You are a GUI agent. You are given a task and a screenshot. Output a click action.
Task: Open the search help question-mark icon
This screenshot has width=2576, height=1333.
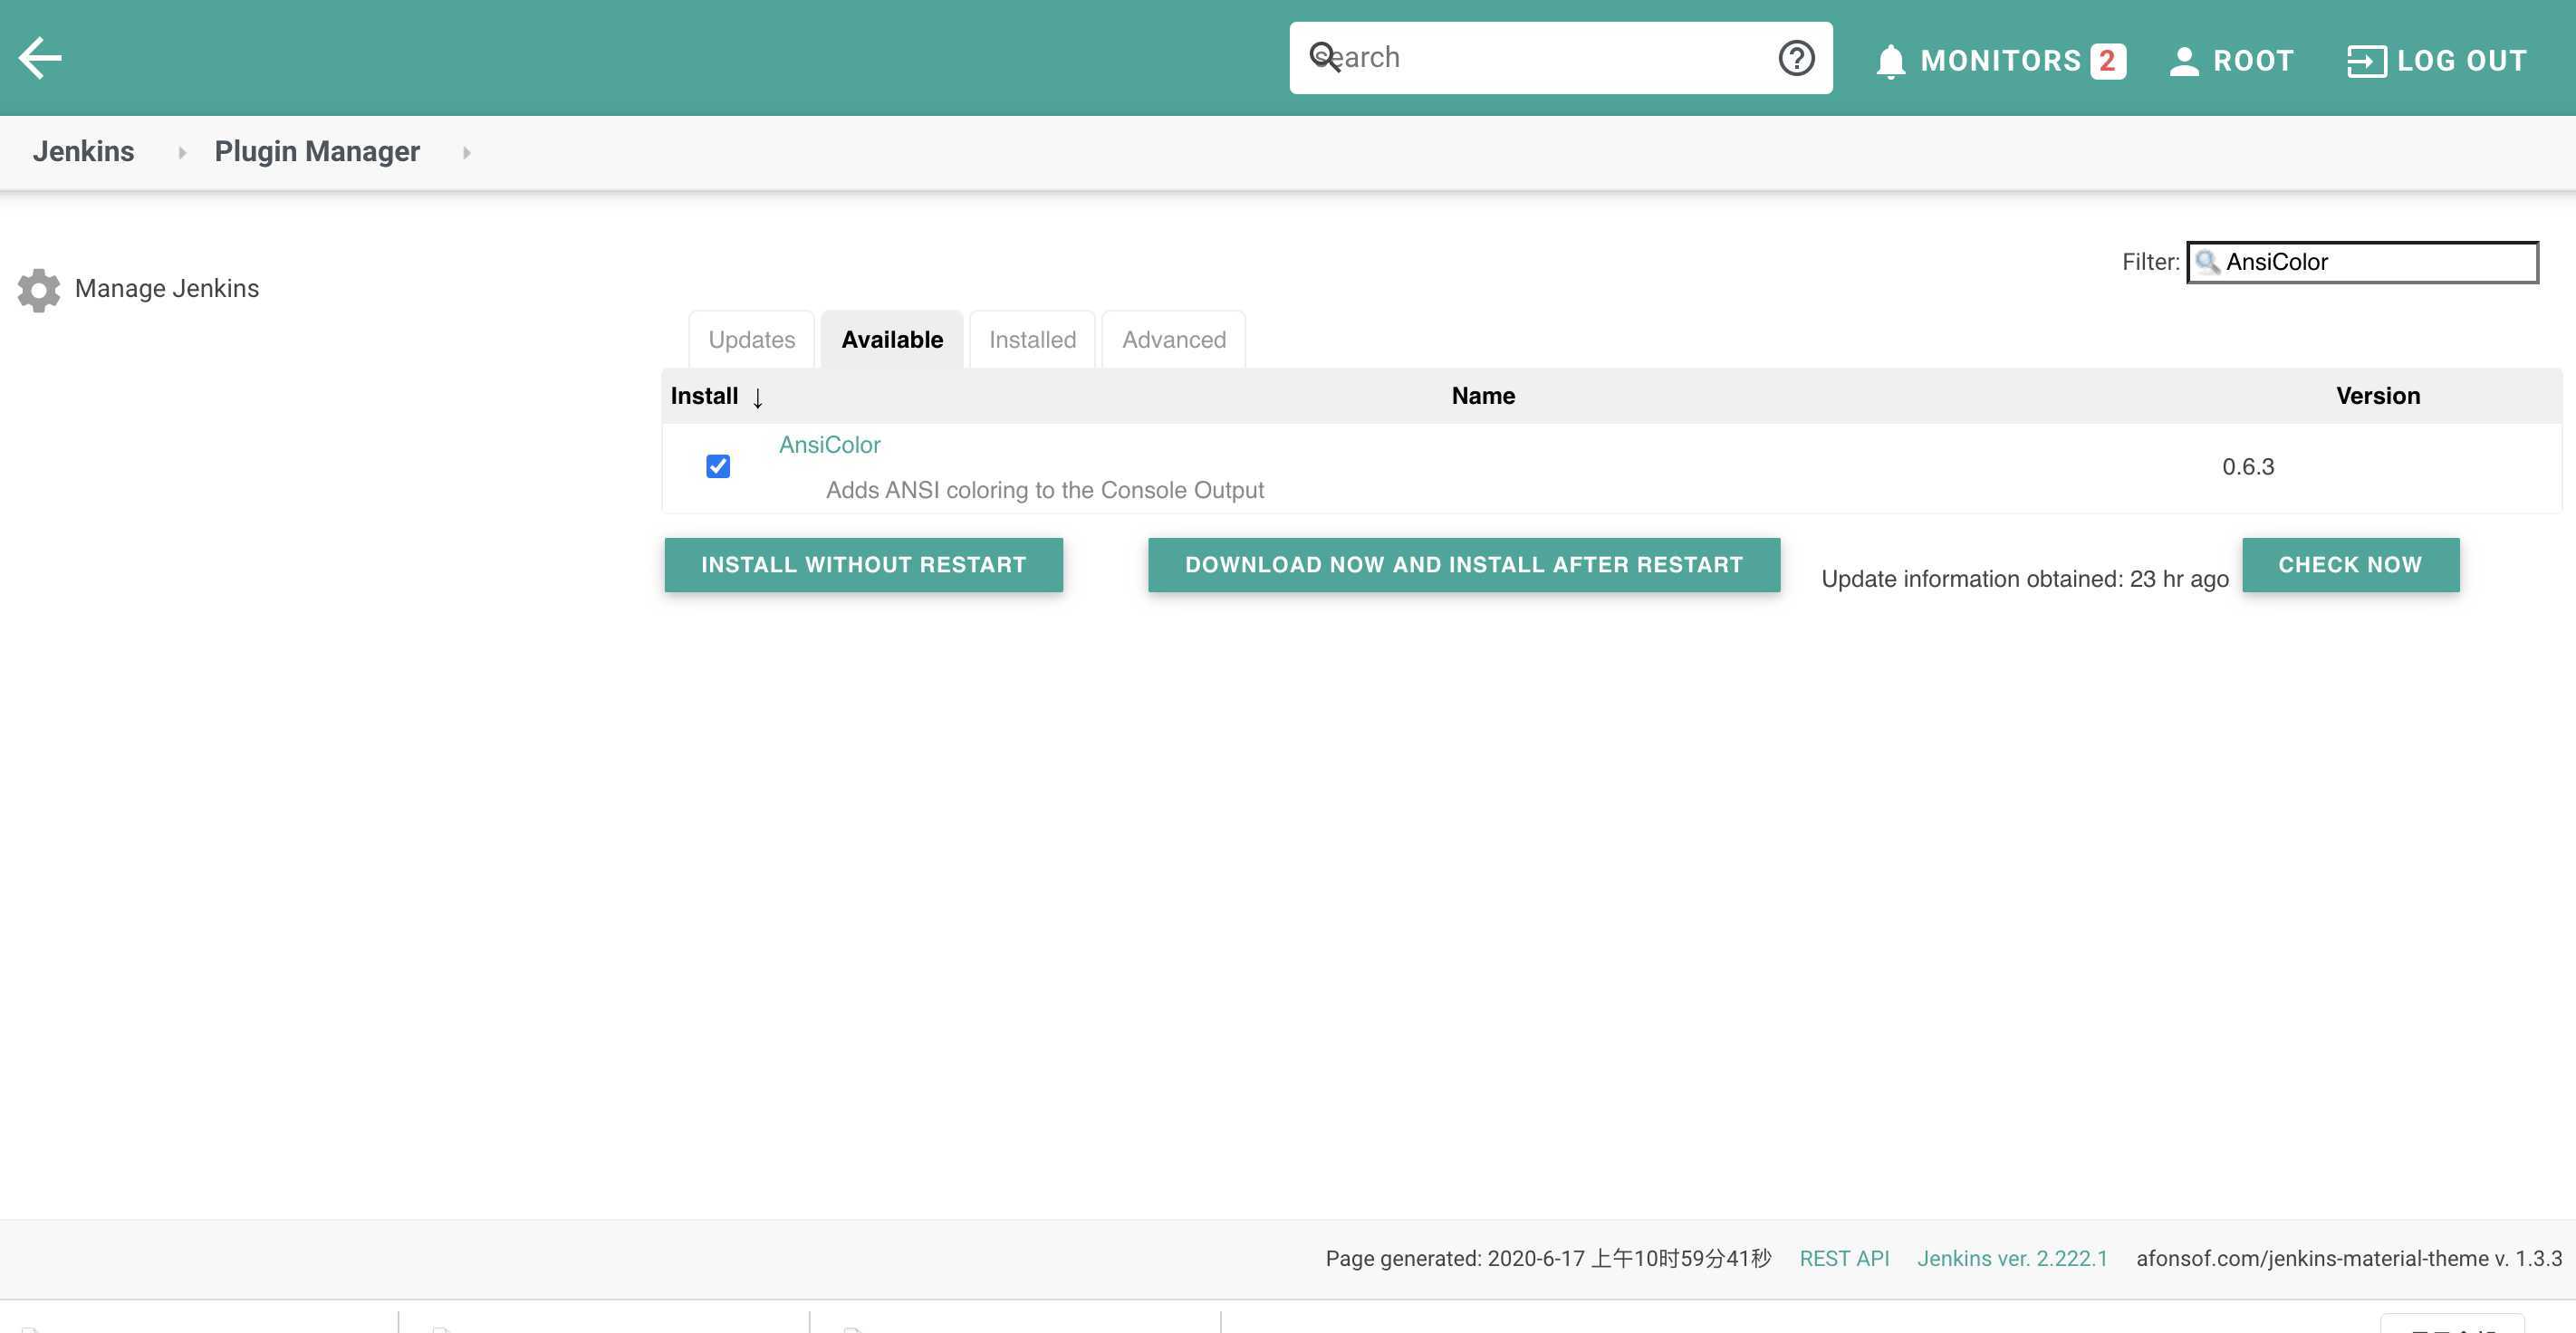tap(1796, 58)
